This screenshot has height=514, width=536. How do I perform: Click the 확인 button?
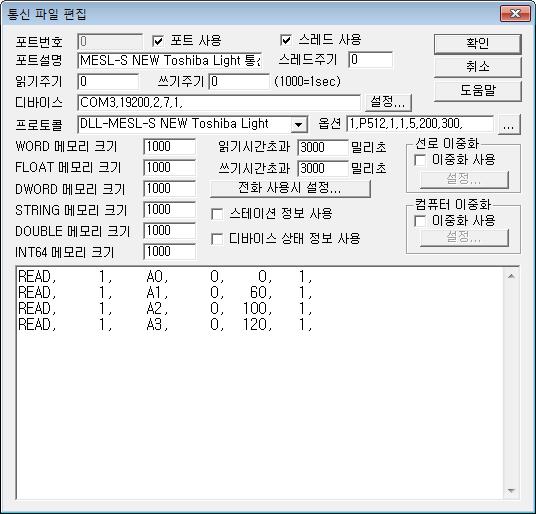tap(478, 44)
